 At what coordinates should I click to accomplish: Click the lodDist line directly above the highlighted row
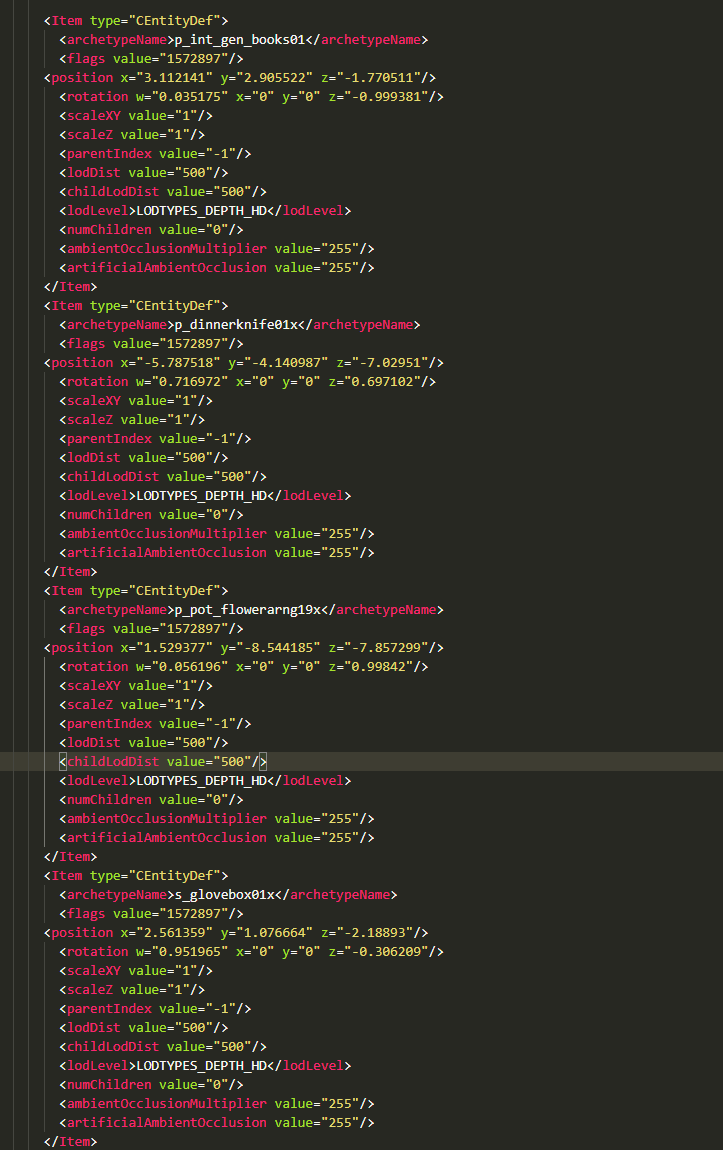click(x=144, y=742)
